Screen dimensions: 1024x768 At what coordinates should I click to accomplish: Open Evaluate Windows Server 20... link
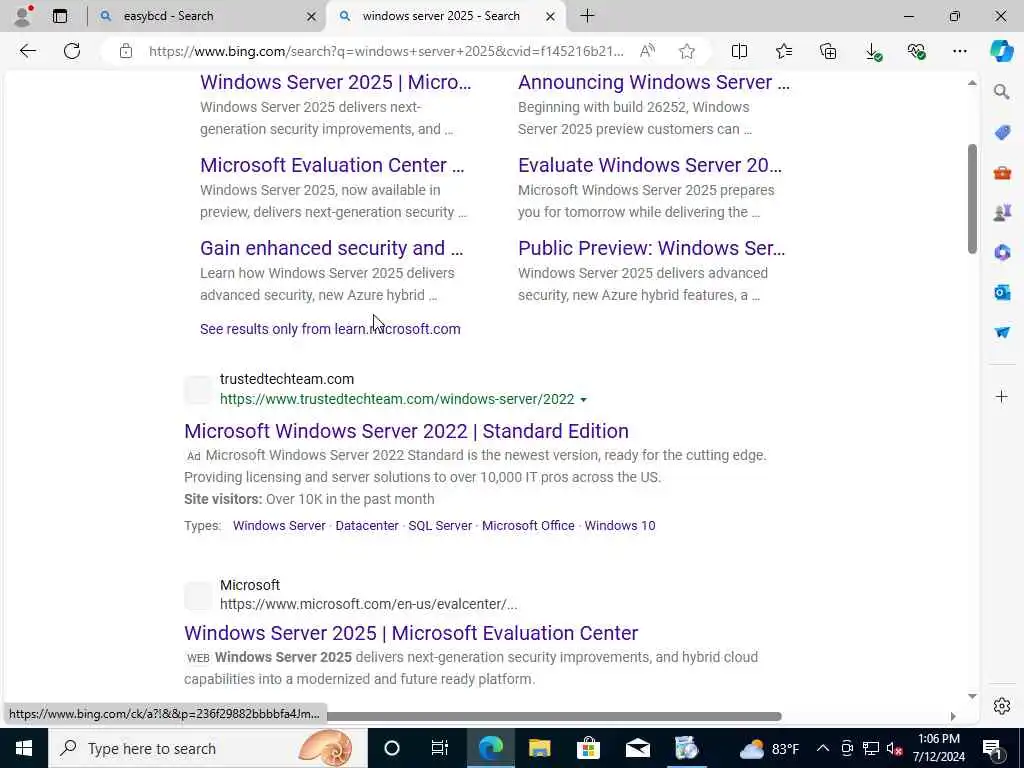click(650, 165)
